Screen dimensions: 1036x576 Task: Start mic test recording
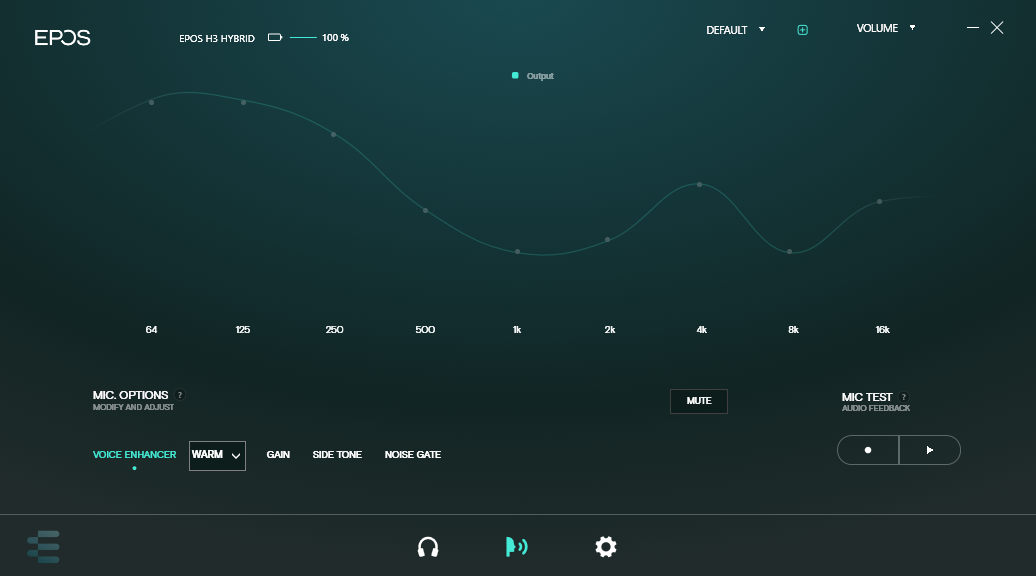(x=868, y=450)
